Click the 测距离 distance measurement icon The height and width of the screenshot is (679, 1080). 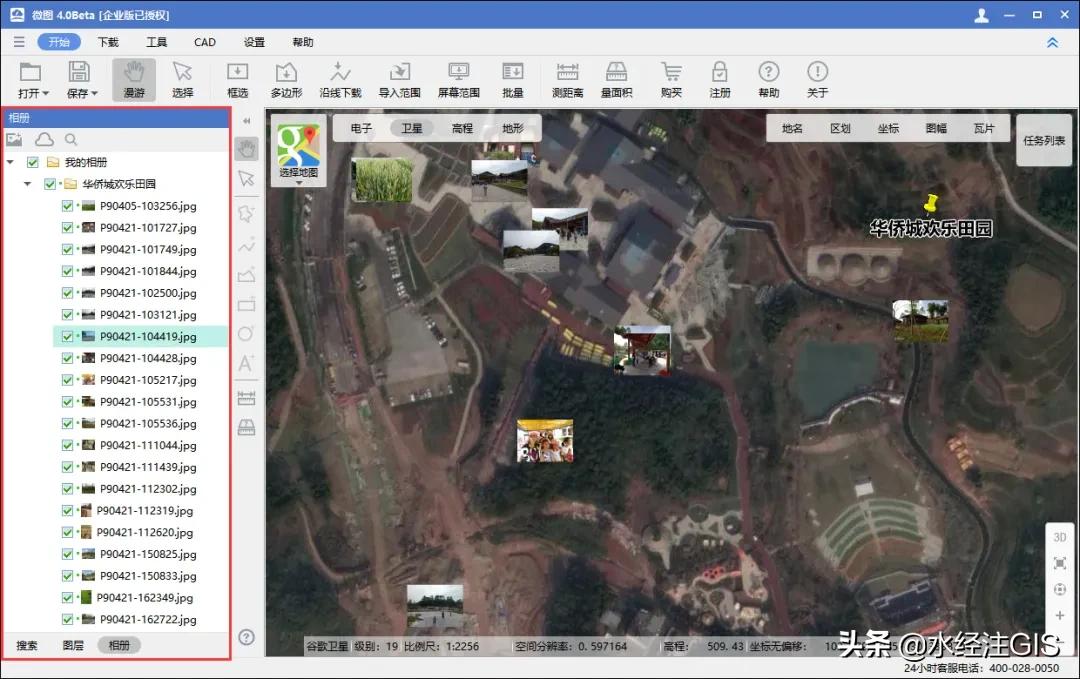568,79
